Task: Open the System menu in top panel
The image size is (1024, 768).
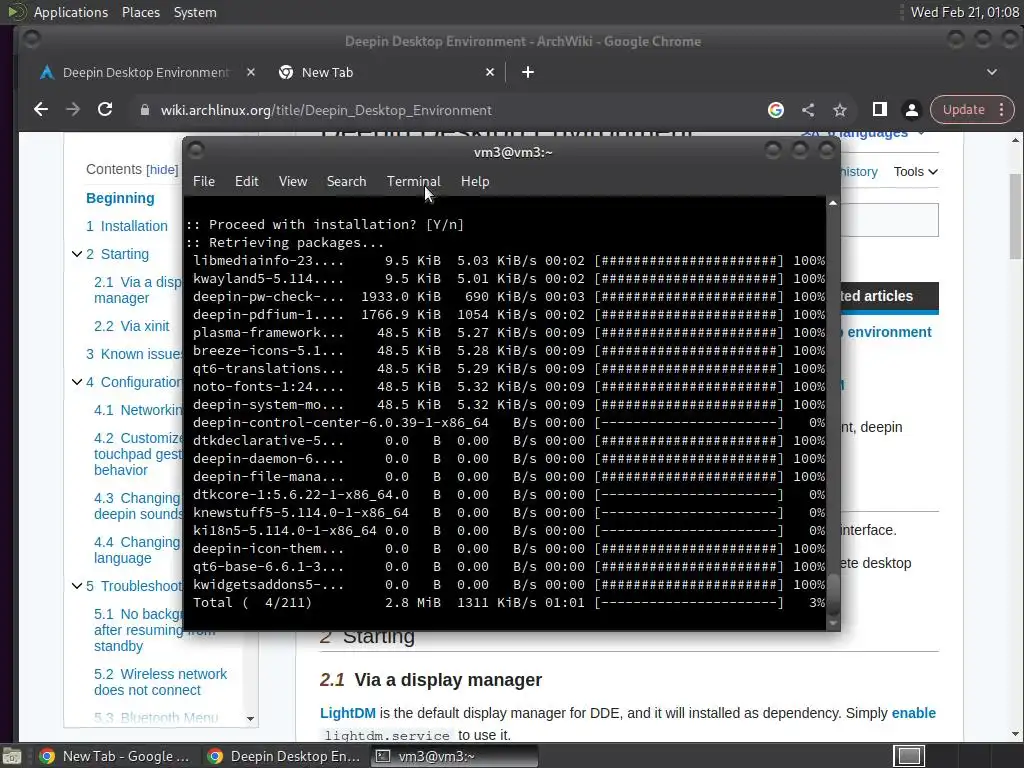Action: coord(195,12)
